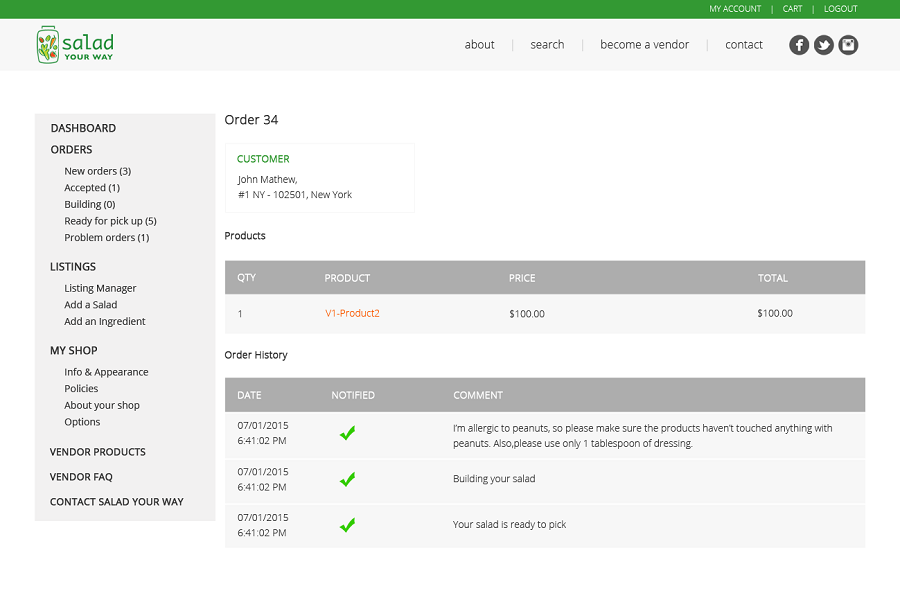900x599 pixels.
Task: Open the search page
Action: 547,45
